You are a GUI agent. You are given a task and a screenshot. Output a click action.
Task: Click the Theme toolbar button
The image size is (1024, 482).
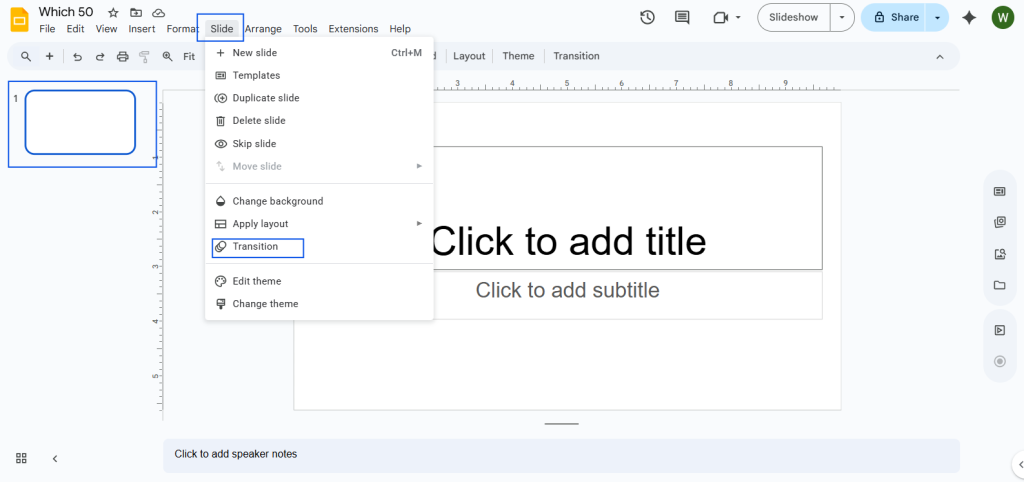pos(518,56)
